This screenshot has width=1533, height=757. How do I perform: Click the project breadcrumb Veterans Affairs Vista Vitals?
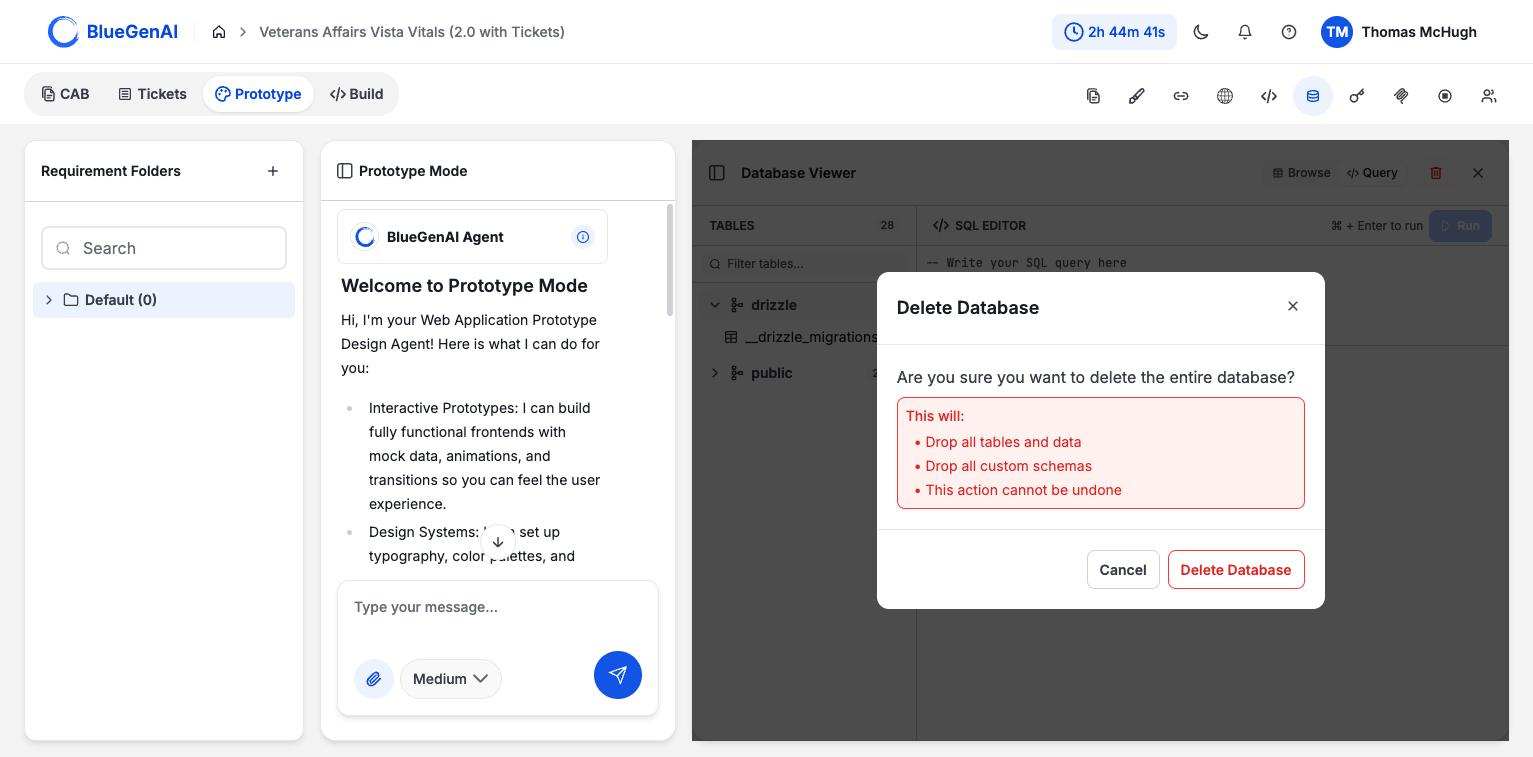point(412,32)
